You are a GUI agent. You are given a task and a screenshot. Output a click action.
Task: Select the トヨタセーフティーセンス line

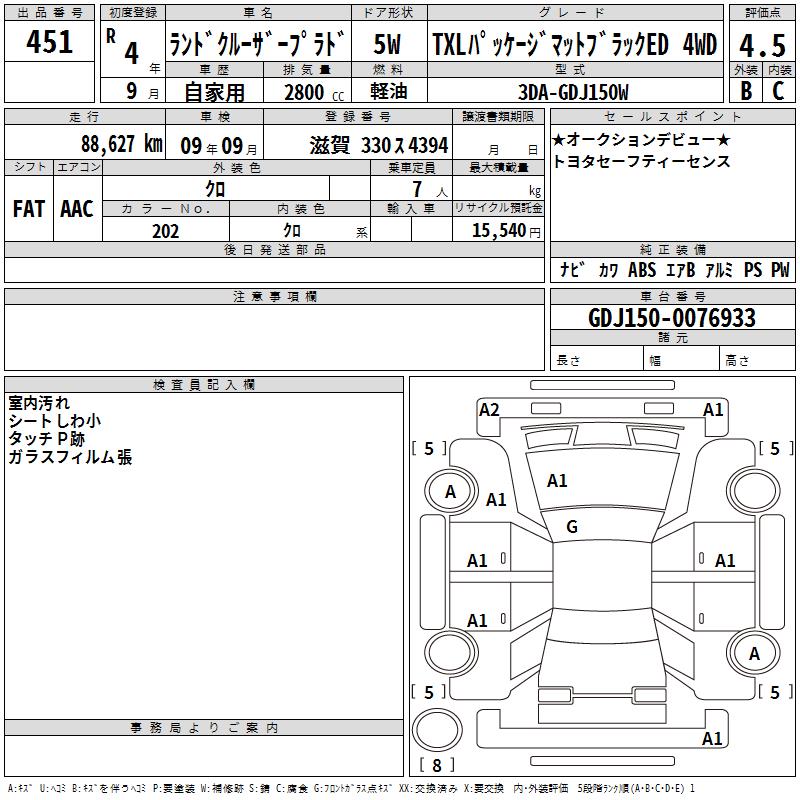641,162
